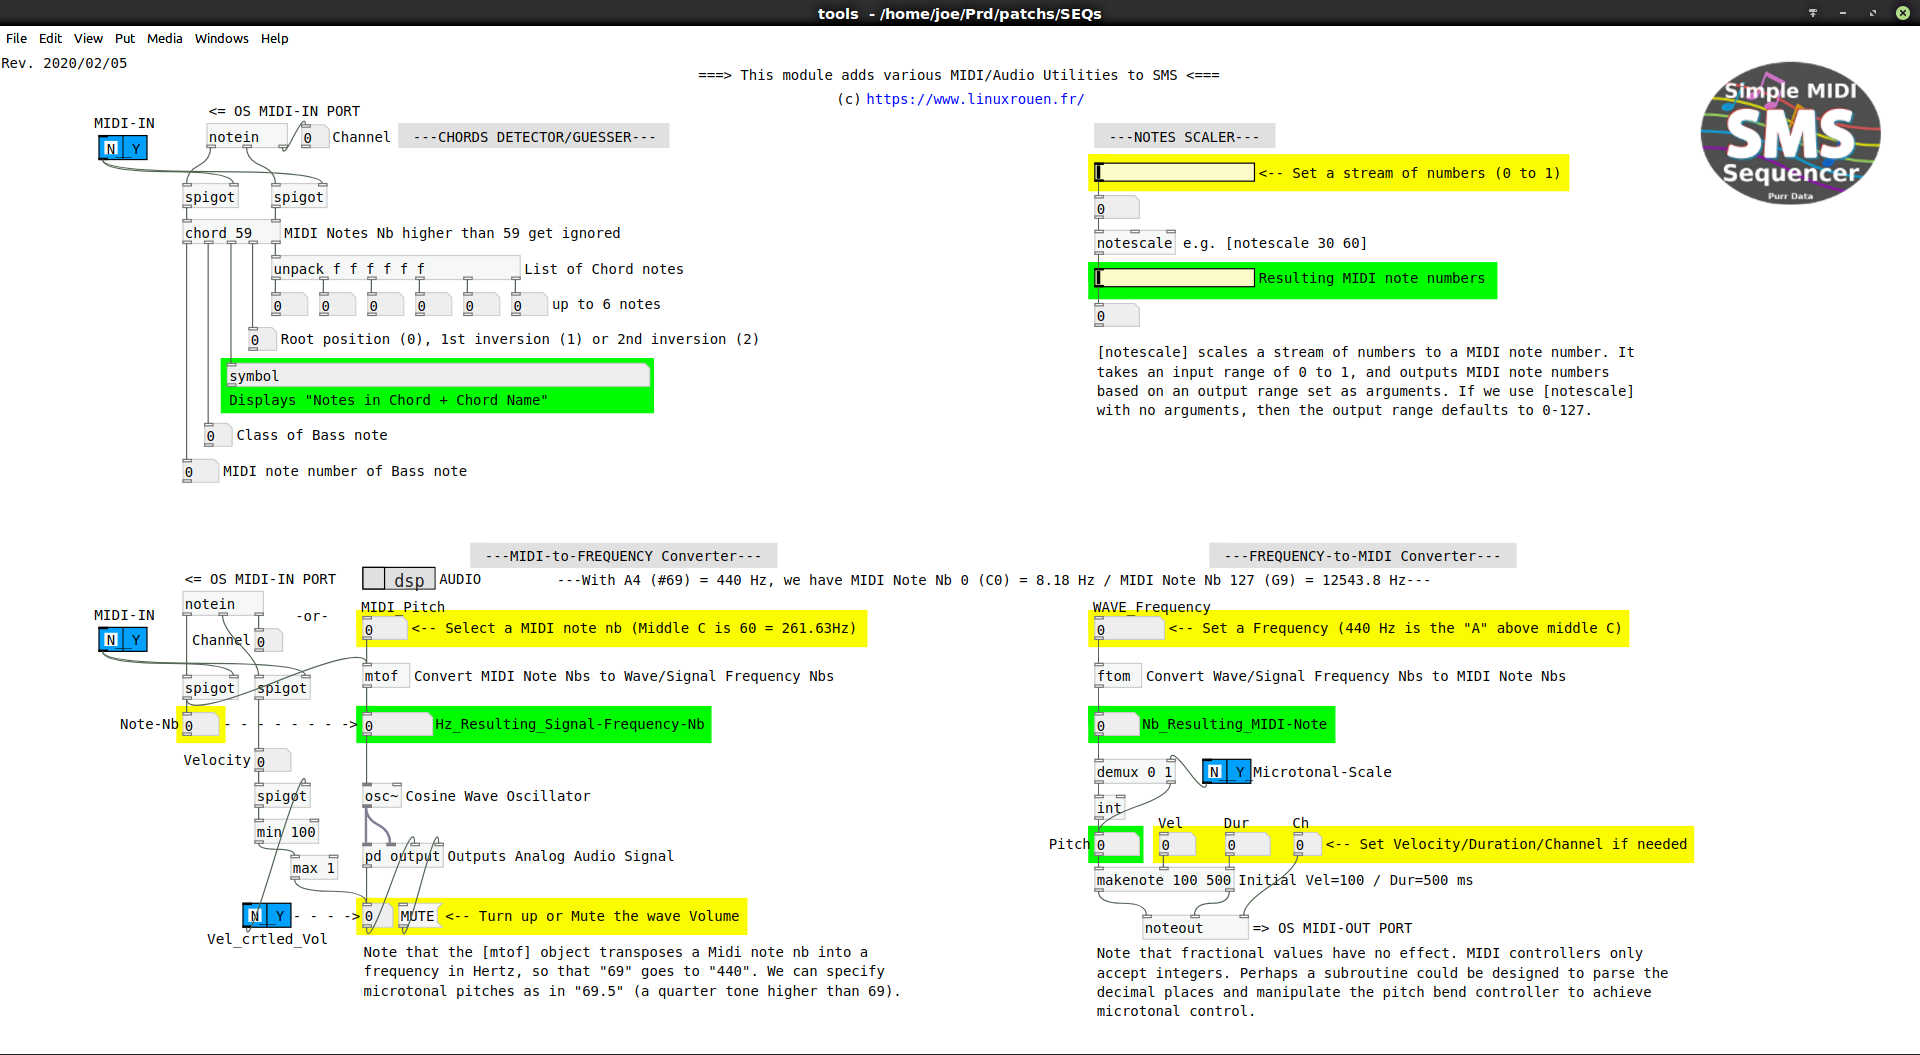Image resolution: width=1920 pixels, height=1055 pixels.
Task: Select Y on the chord detector MIDI-IN radio
Action: click(x=135, y=149)
